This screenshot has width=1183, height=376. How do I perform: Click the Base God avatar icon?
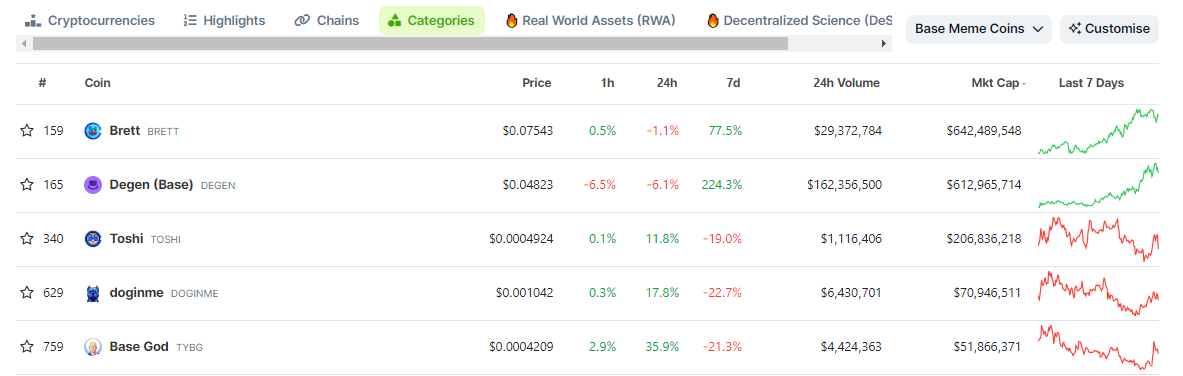coord(93,347)
